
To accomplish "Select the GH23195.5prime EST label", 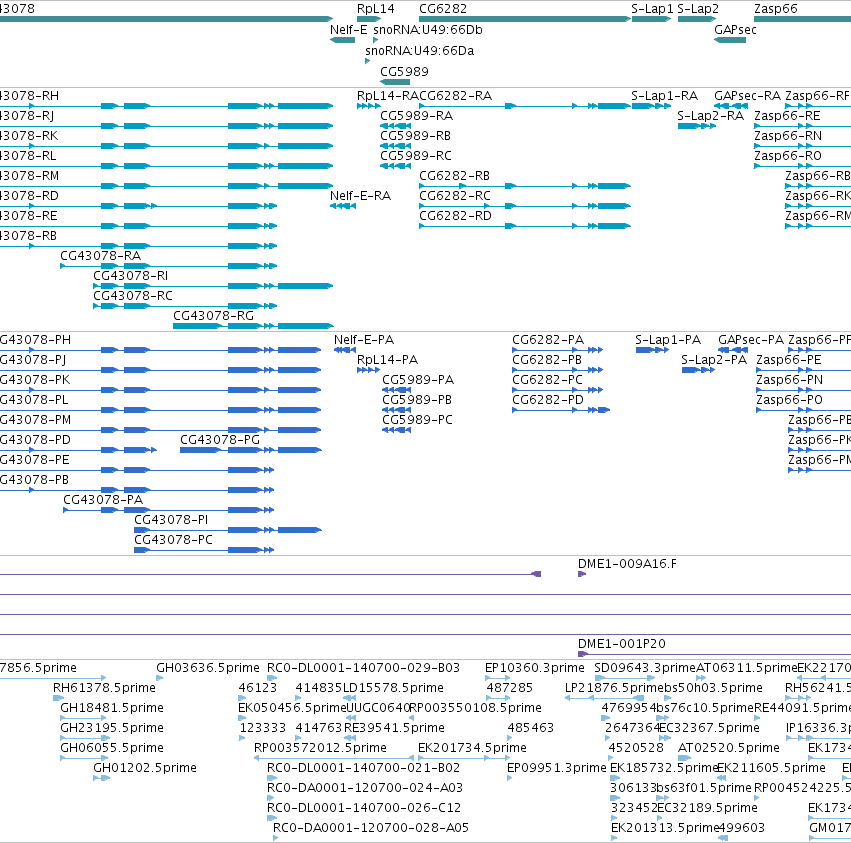I will point(112,728).
